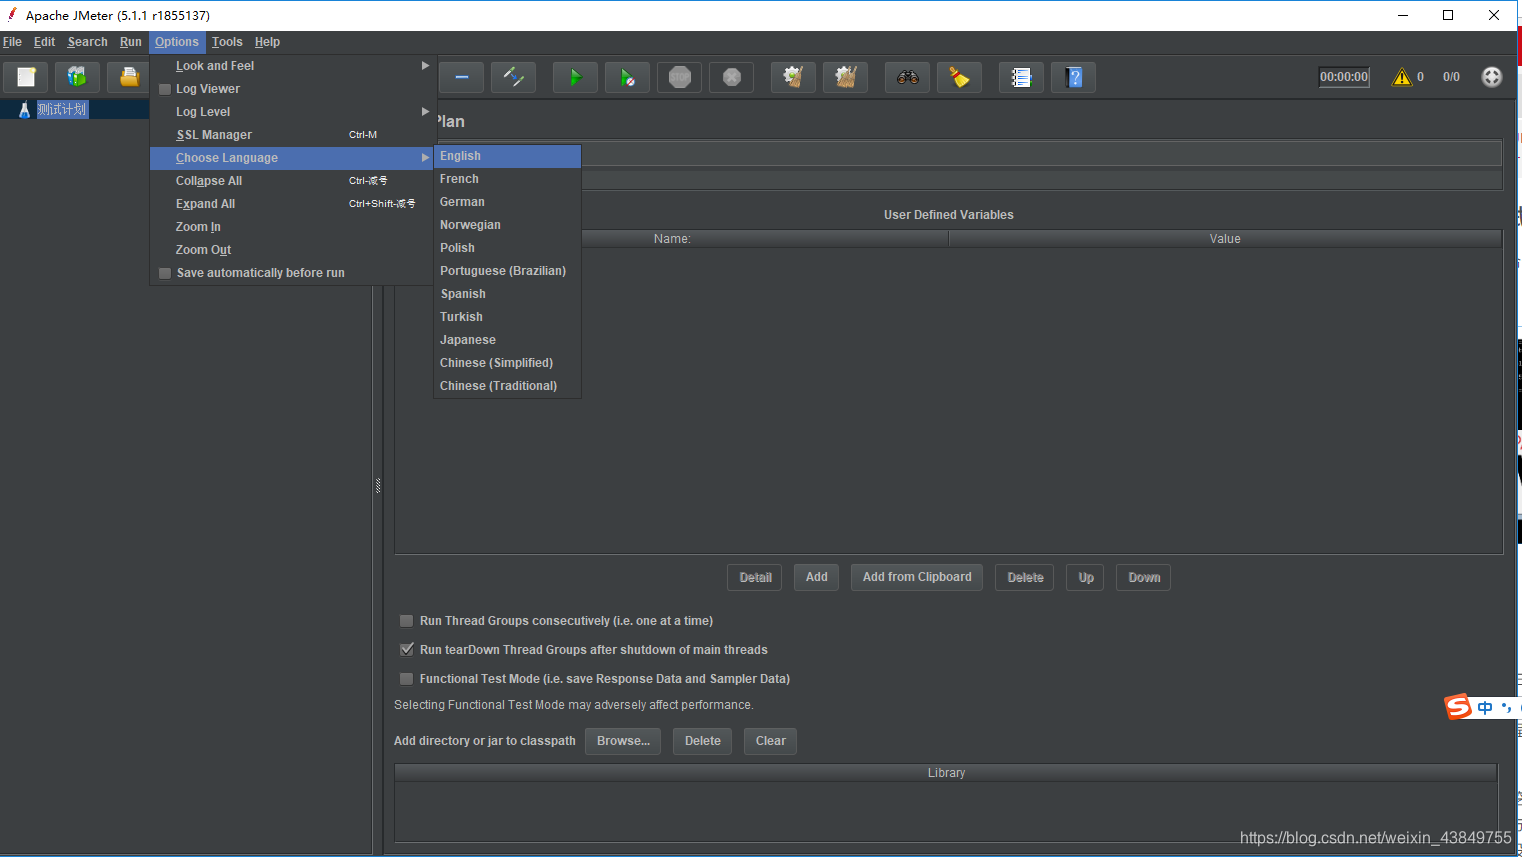The width and height of the screenshot is (1522, 857).
Task: Click the Up button
Action: pos(1085,577)
